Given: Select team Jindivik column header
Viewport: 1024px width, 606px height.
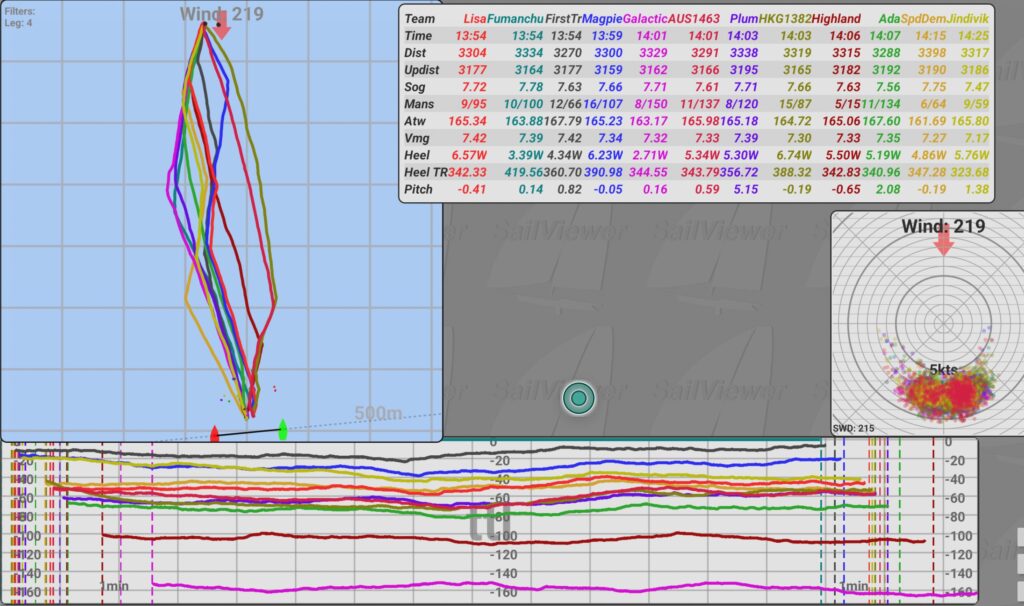Looking at the screenshot, I should click(967, 19).
